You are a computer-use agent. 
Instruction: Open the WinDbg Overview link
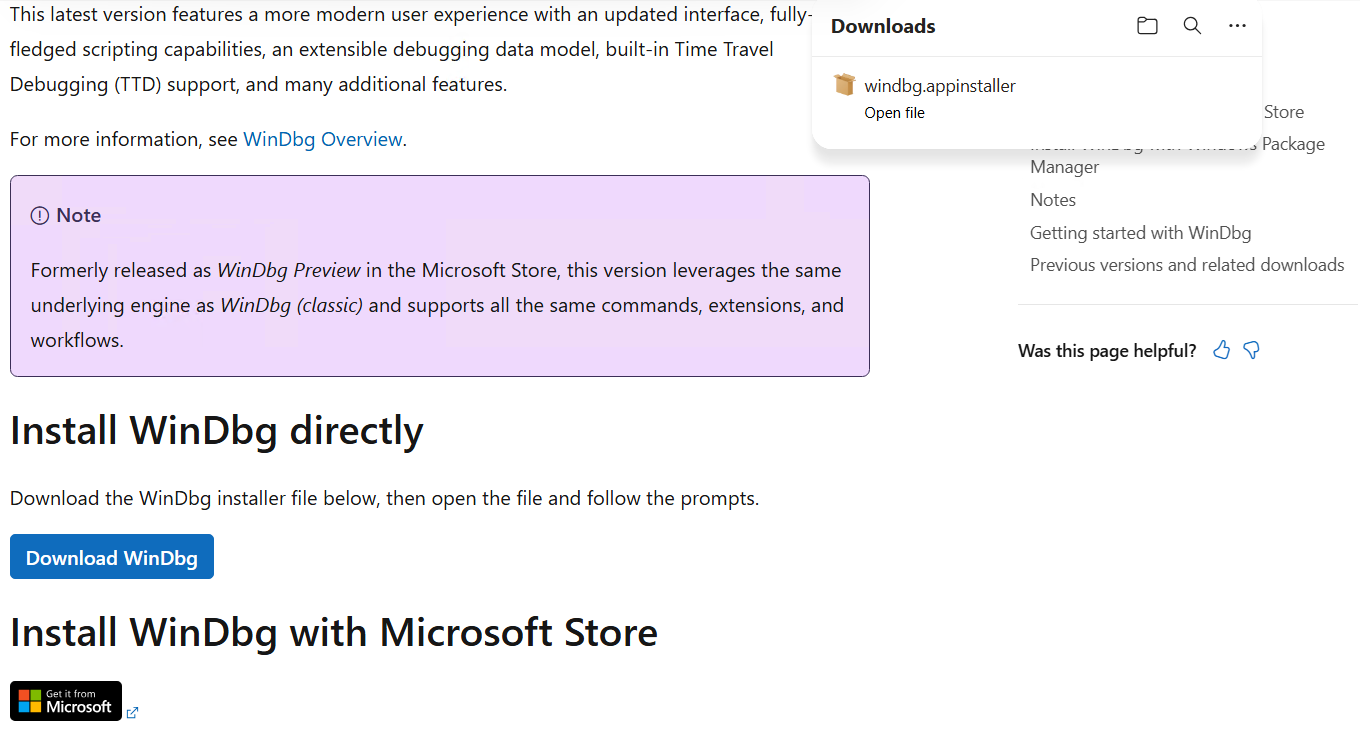pos(322,139)
